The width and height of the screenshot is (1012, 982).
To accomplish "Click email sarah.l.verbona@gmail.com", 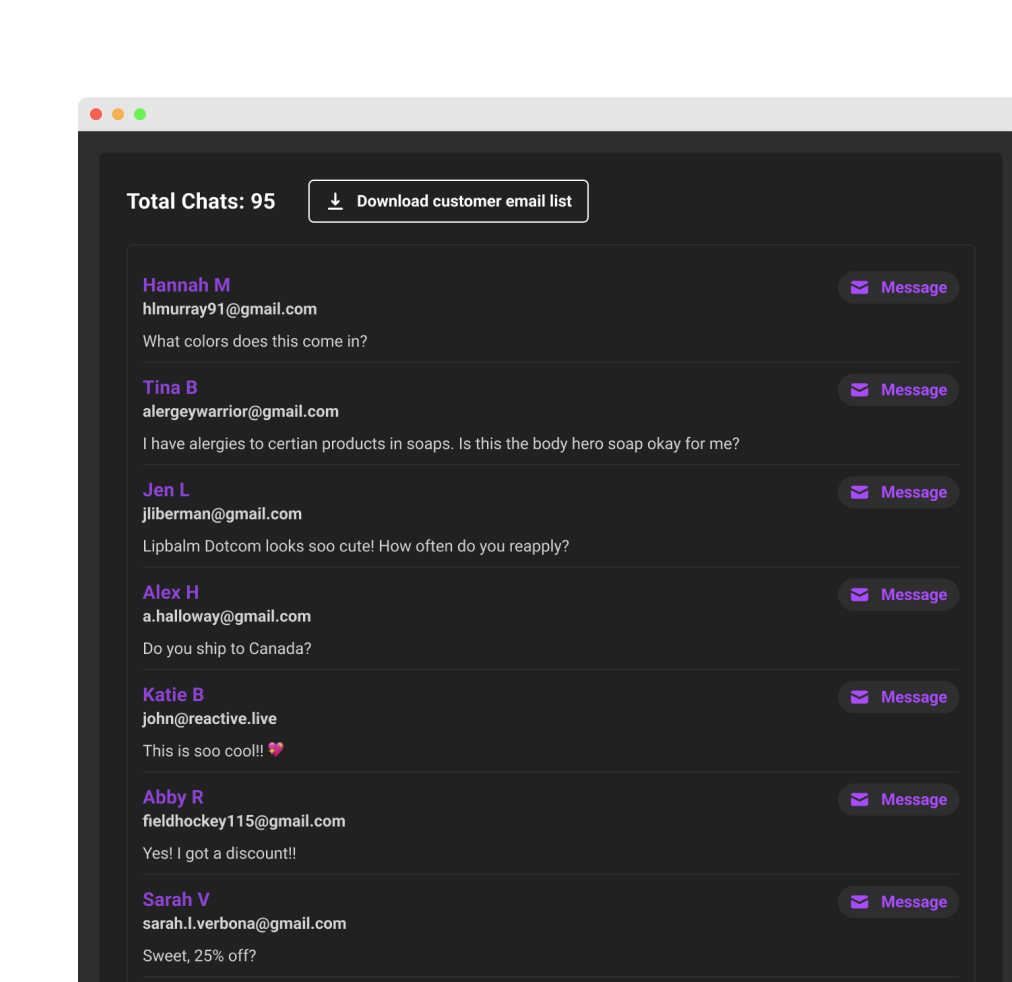I will tap(244, 924).
